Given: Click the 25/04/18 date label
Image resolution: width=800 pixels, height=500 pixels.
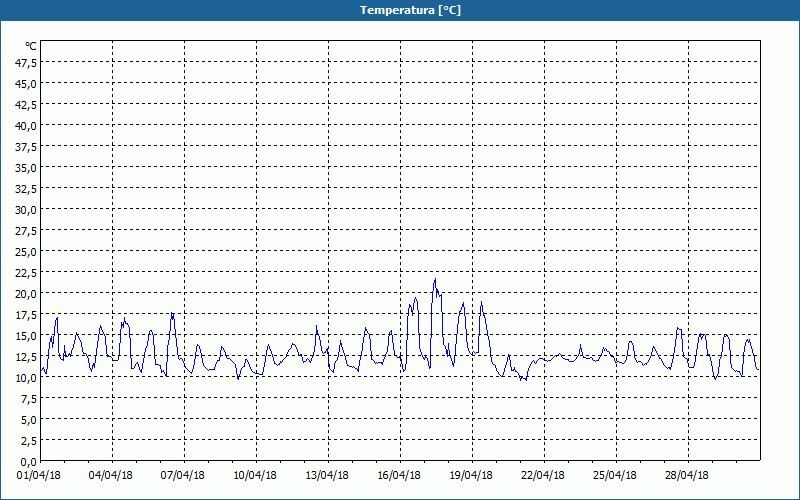Looking at the screenshot, I should tap(615, 476).
